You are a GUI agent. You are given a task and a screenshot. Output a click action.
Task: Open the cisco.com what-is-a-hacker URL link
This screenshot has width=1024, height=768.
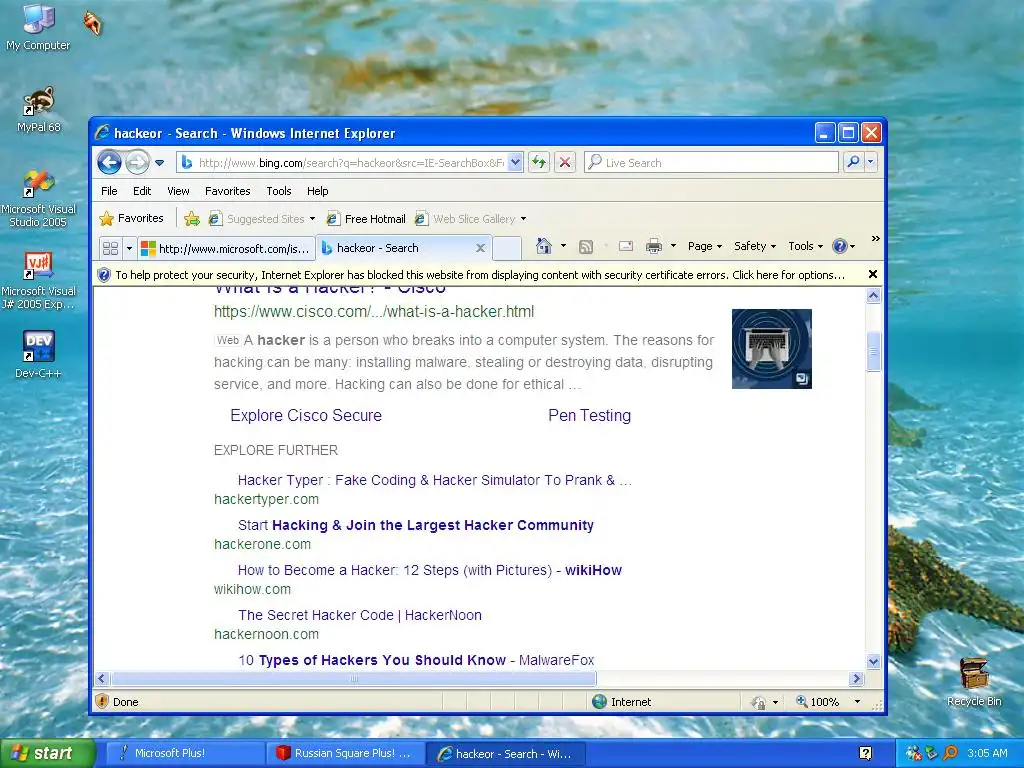[x=374, y=312]
